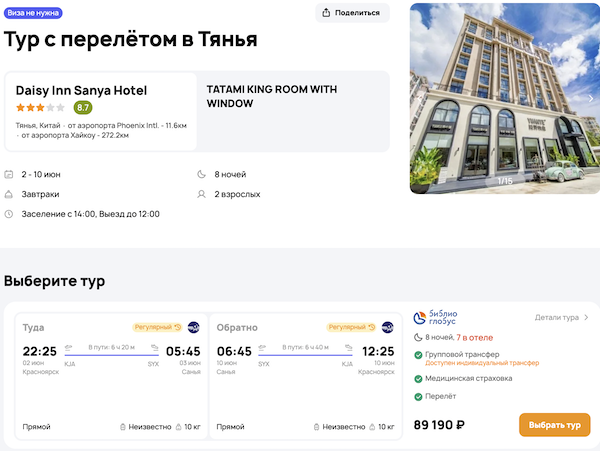Open Daisy Inn Sanya Hotel link
This screenshot has height=451, width=600.
(81, 90)
